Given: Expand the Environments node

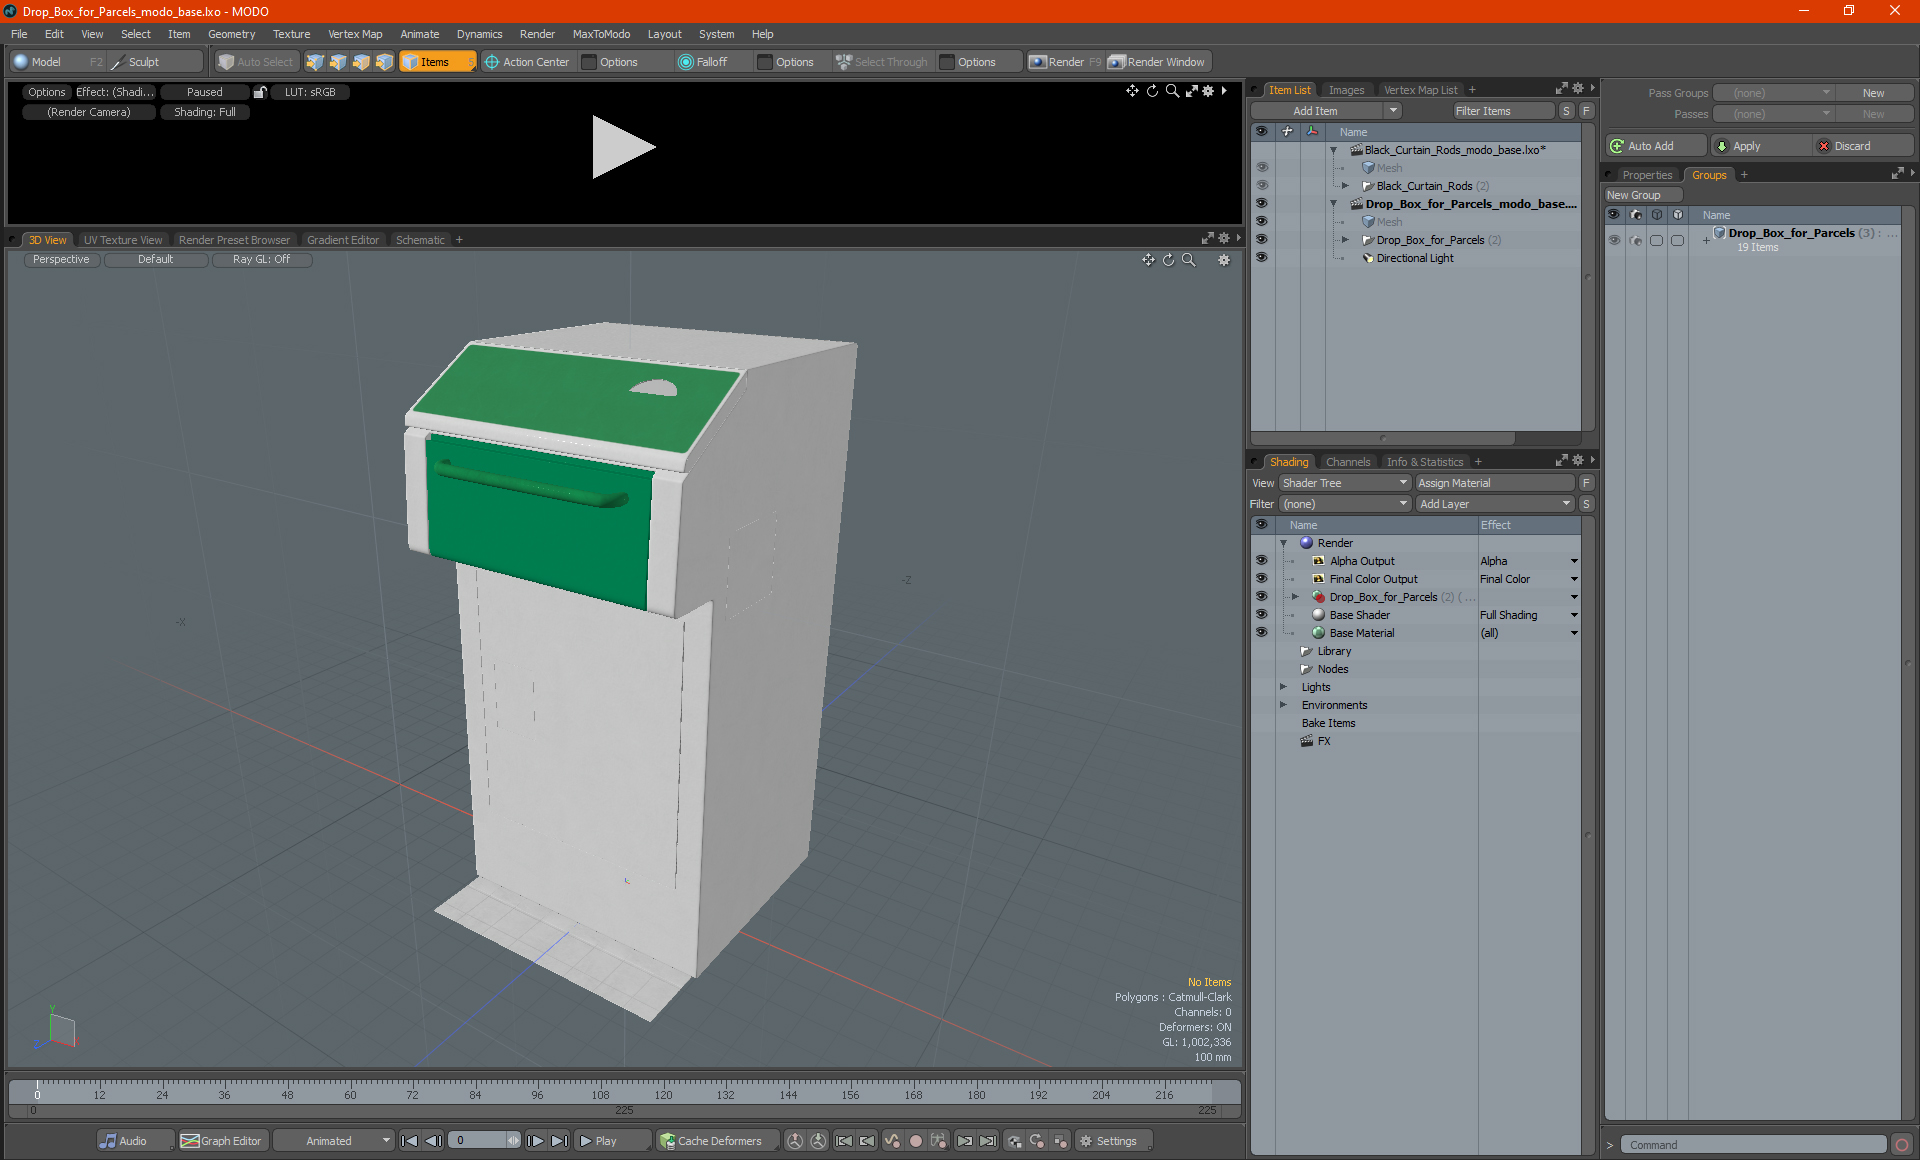Looking at the screenshot, I should pyautogui.click(x=1284, y=705).
